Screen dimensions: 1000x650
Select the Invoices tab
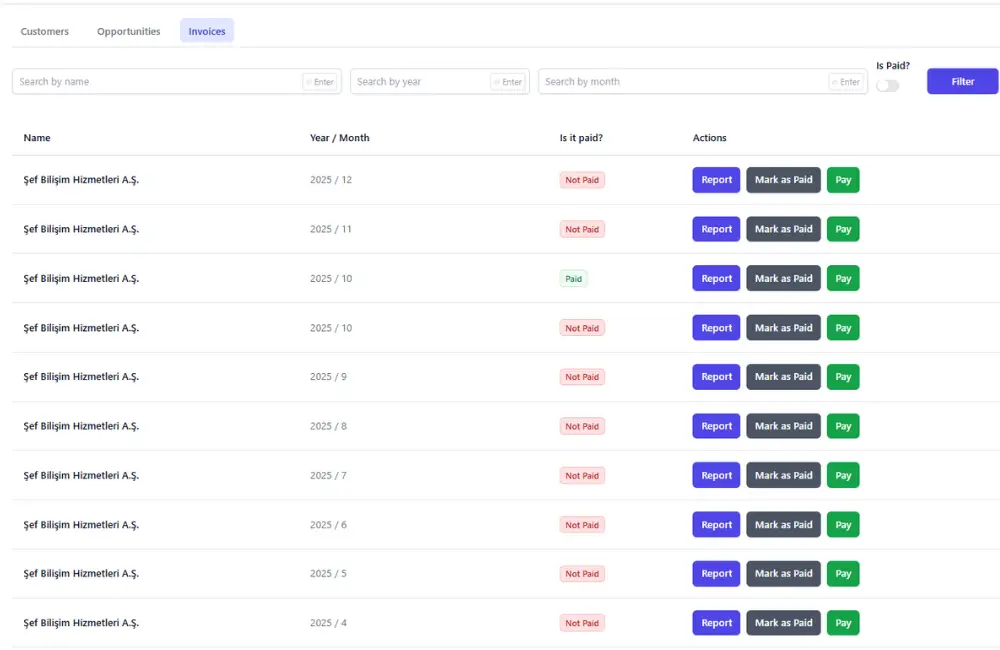click(206, 31)
